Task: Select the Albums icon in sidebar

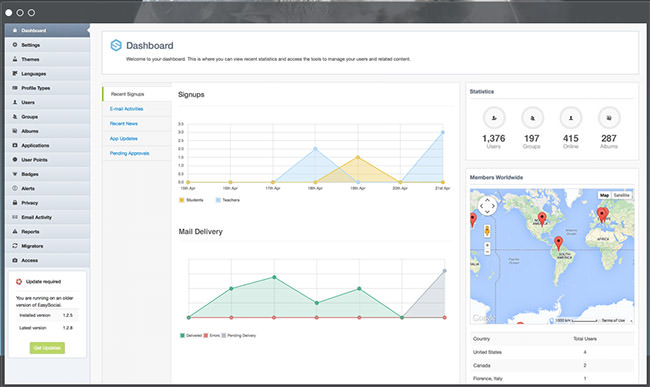Action: 15,131
